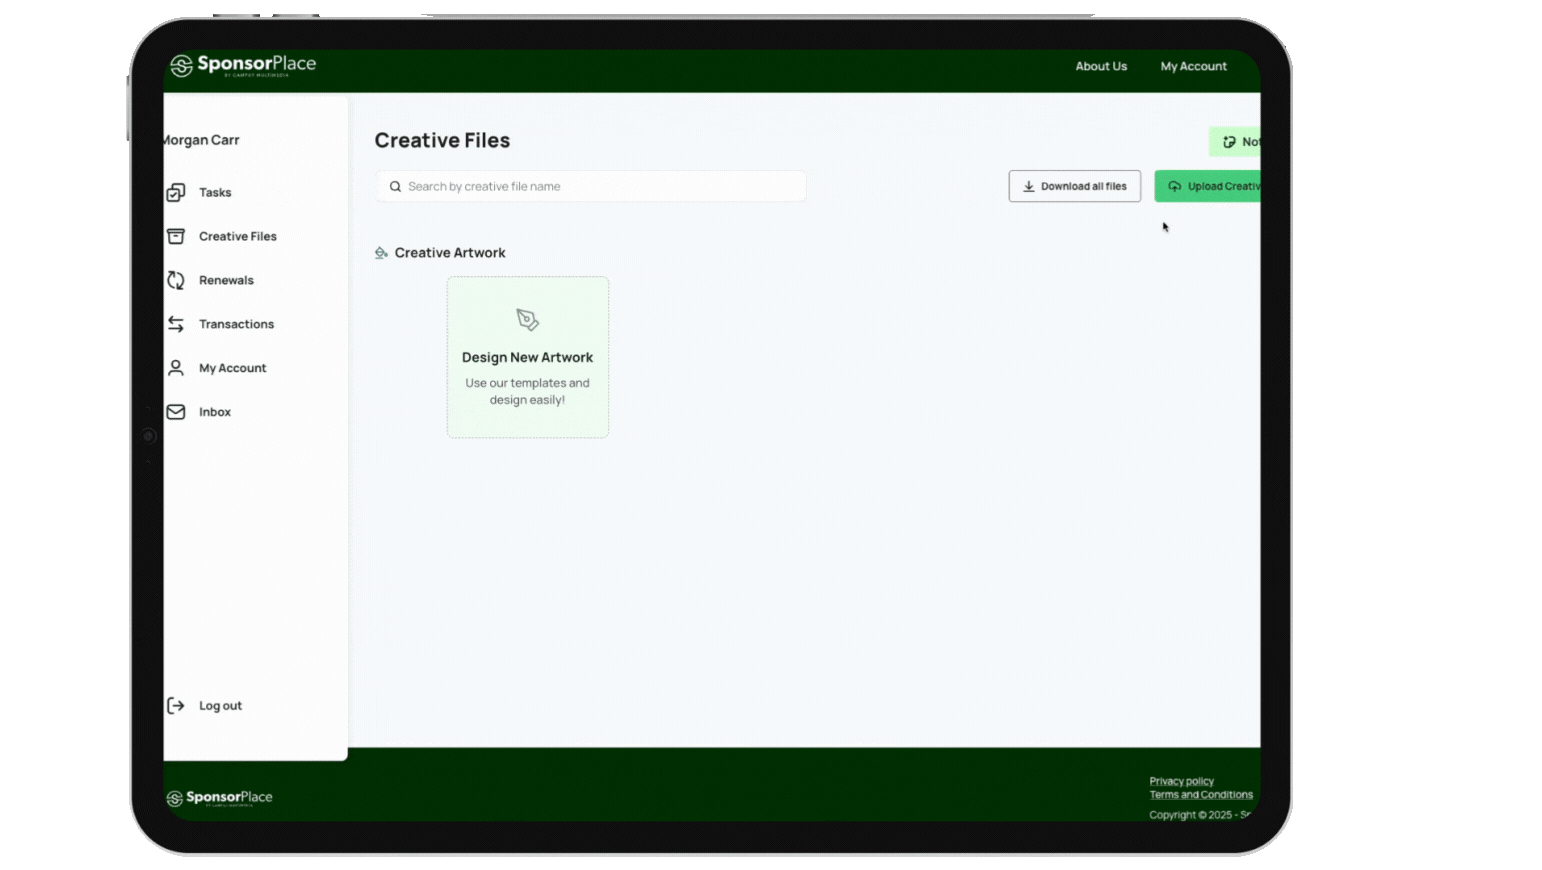Click the notifications refresh icon top right
The image size is (1542, 870).
click(1229, 141)
